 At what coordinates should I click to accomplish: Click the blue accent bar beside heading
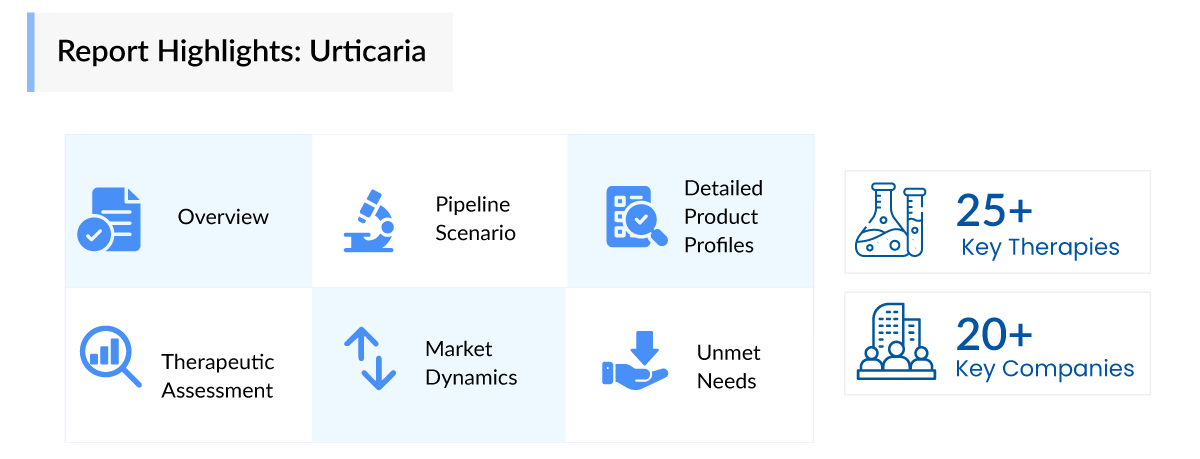pyautogui.click(x=31, y=52)
